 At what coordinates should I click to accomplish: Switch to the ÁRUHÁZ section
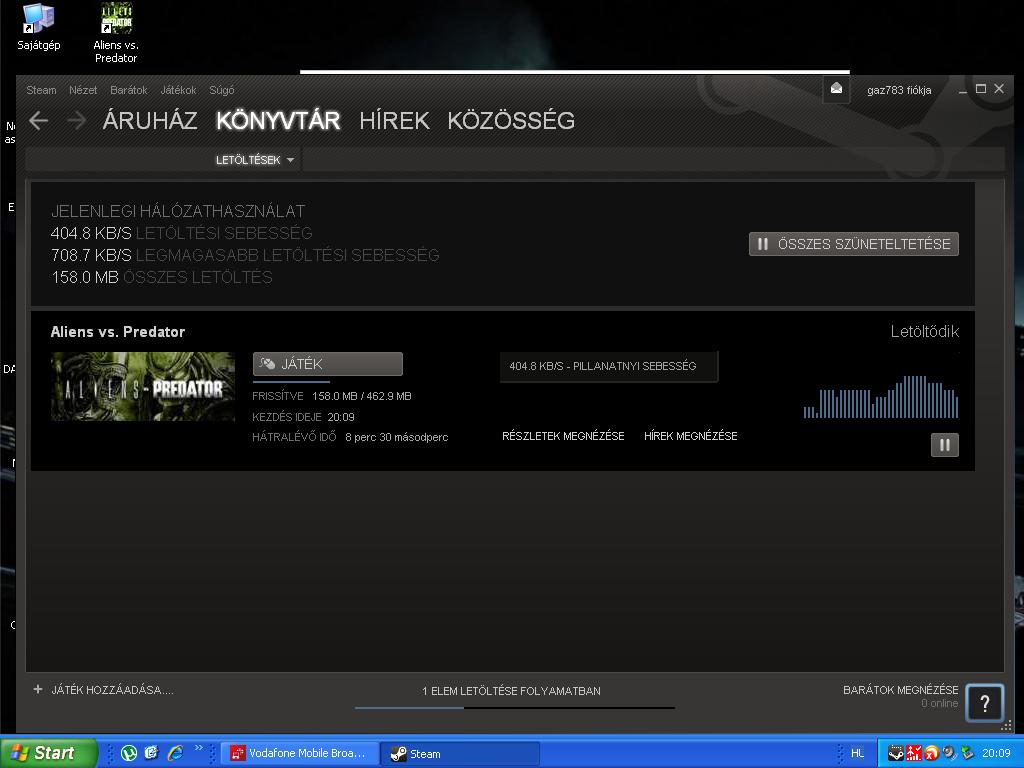[150, 120]
